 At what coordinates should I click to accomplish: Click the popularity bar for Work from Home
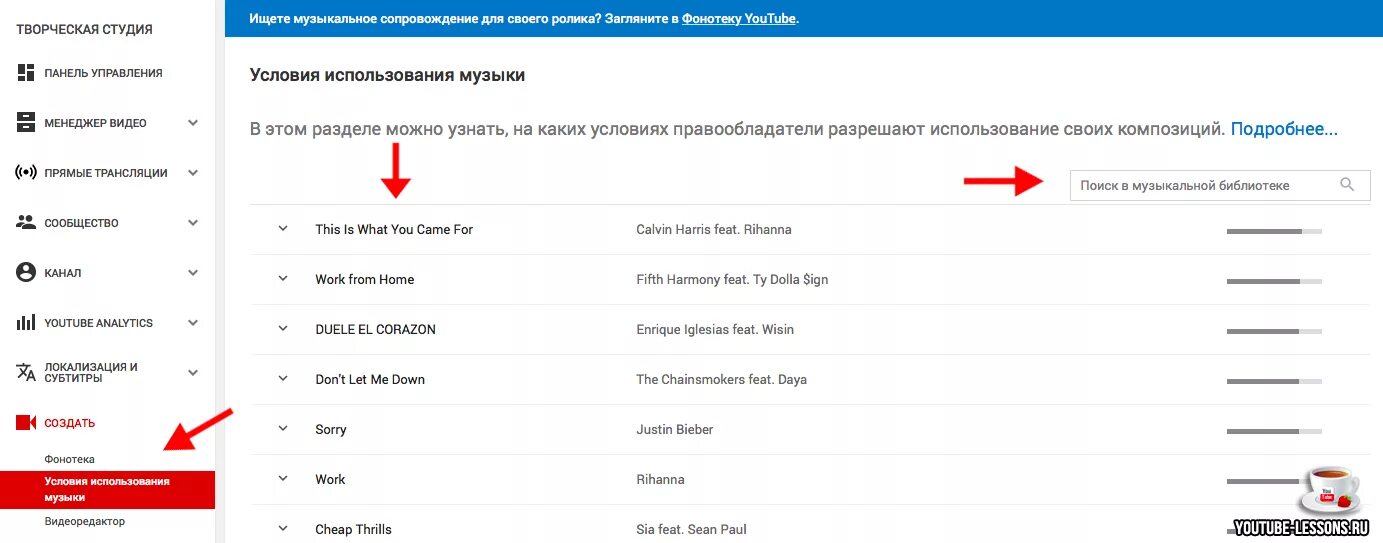click(1274, 281)
